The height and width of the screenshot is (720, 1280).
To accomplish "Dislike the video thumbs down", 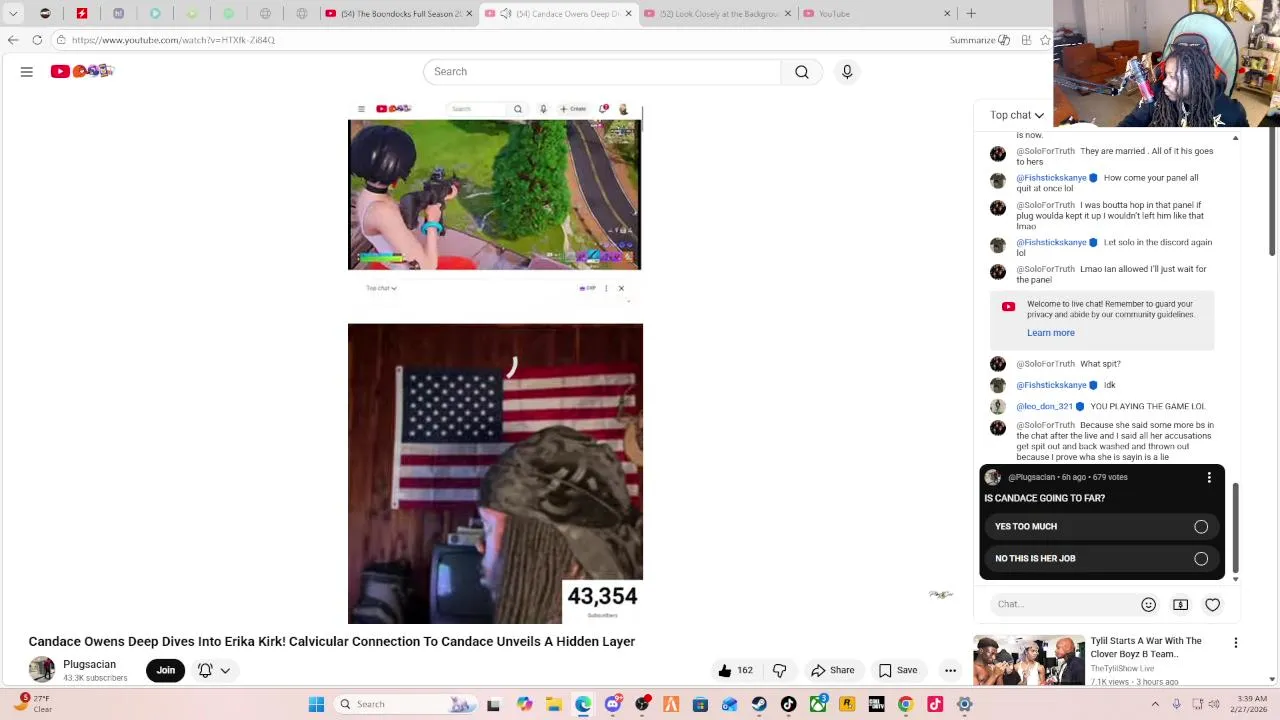I will click(x=780, y=670).
